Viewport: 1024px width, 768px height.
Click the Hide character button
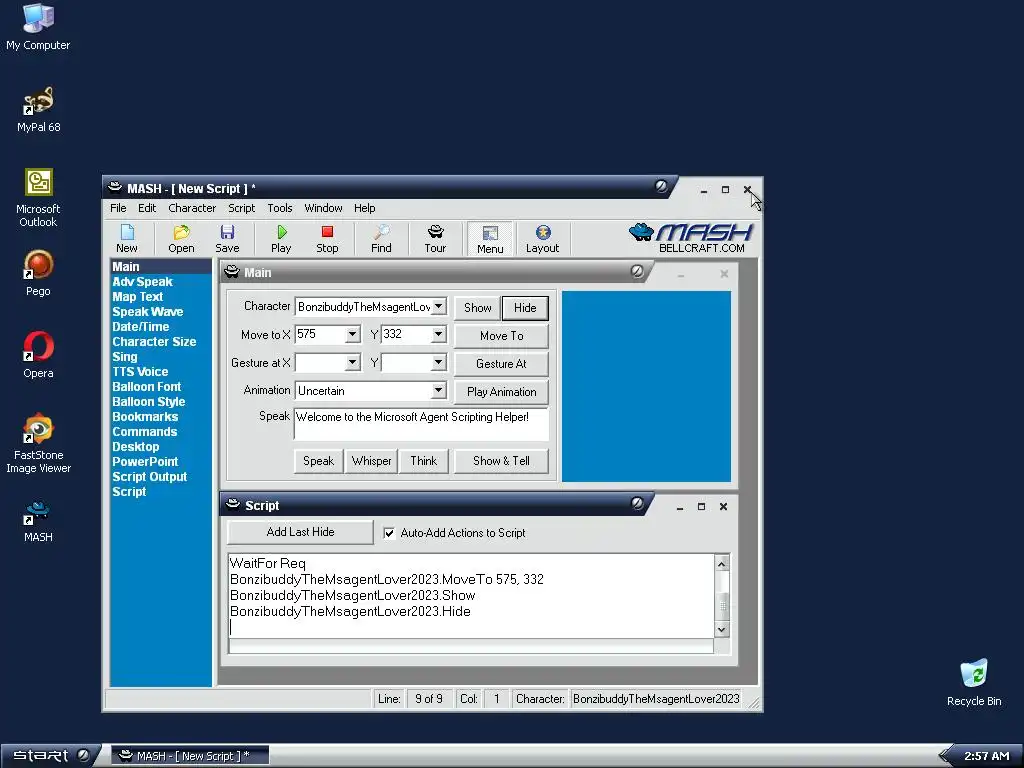[525, 308]
